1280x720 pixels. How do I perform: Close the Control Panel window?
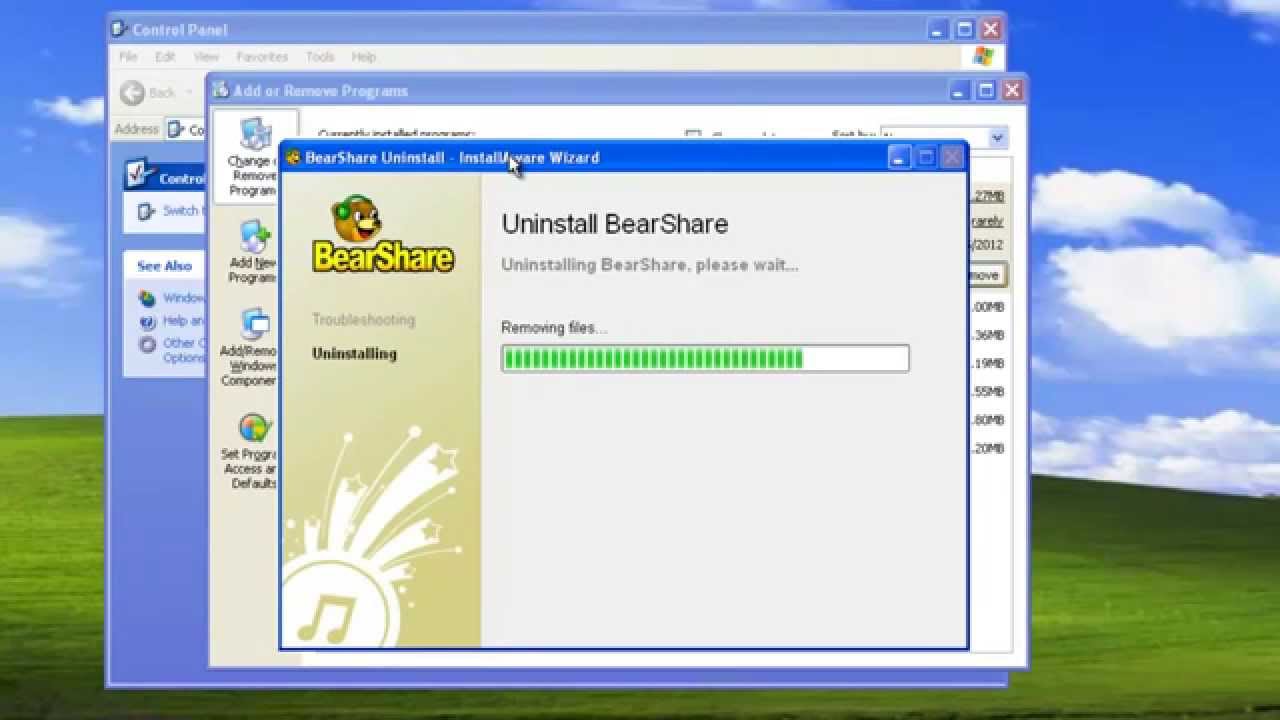[x=991, y=29]
